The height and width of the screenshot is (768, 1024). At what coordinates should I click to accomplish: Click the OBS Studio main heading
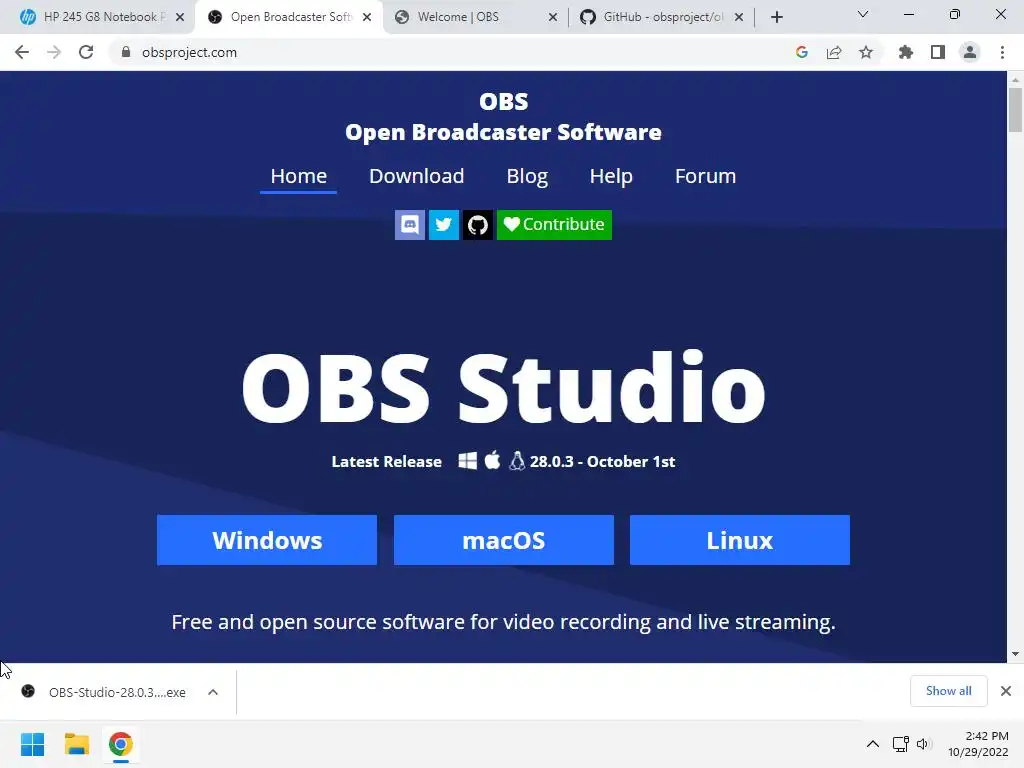point(504,388)
